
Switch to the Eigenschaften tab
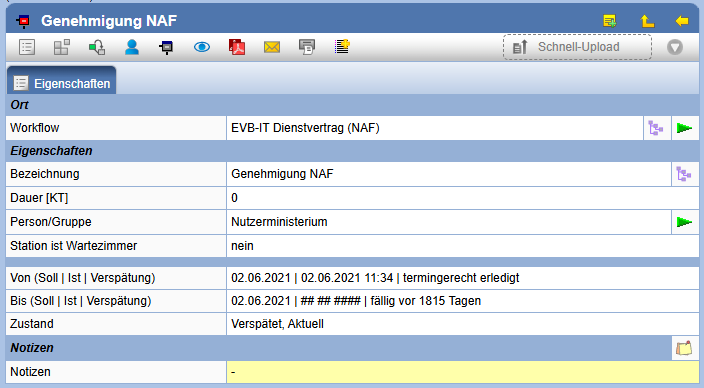(x=62, y=81)
